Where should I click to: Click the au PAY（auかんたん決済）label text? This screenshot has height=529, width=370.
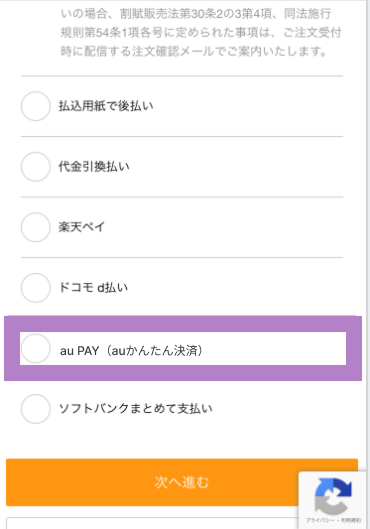point(132,351)
